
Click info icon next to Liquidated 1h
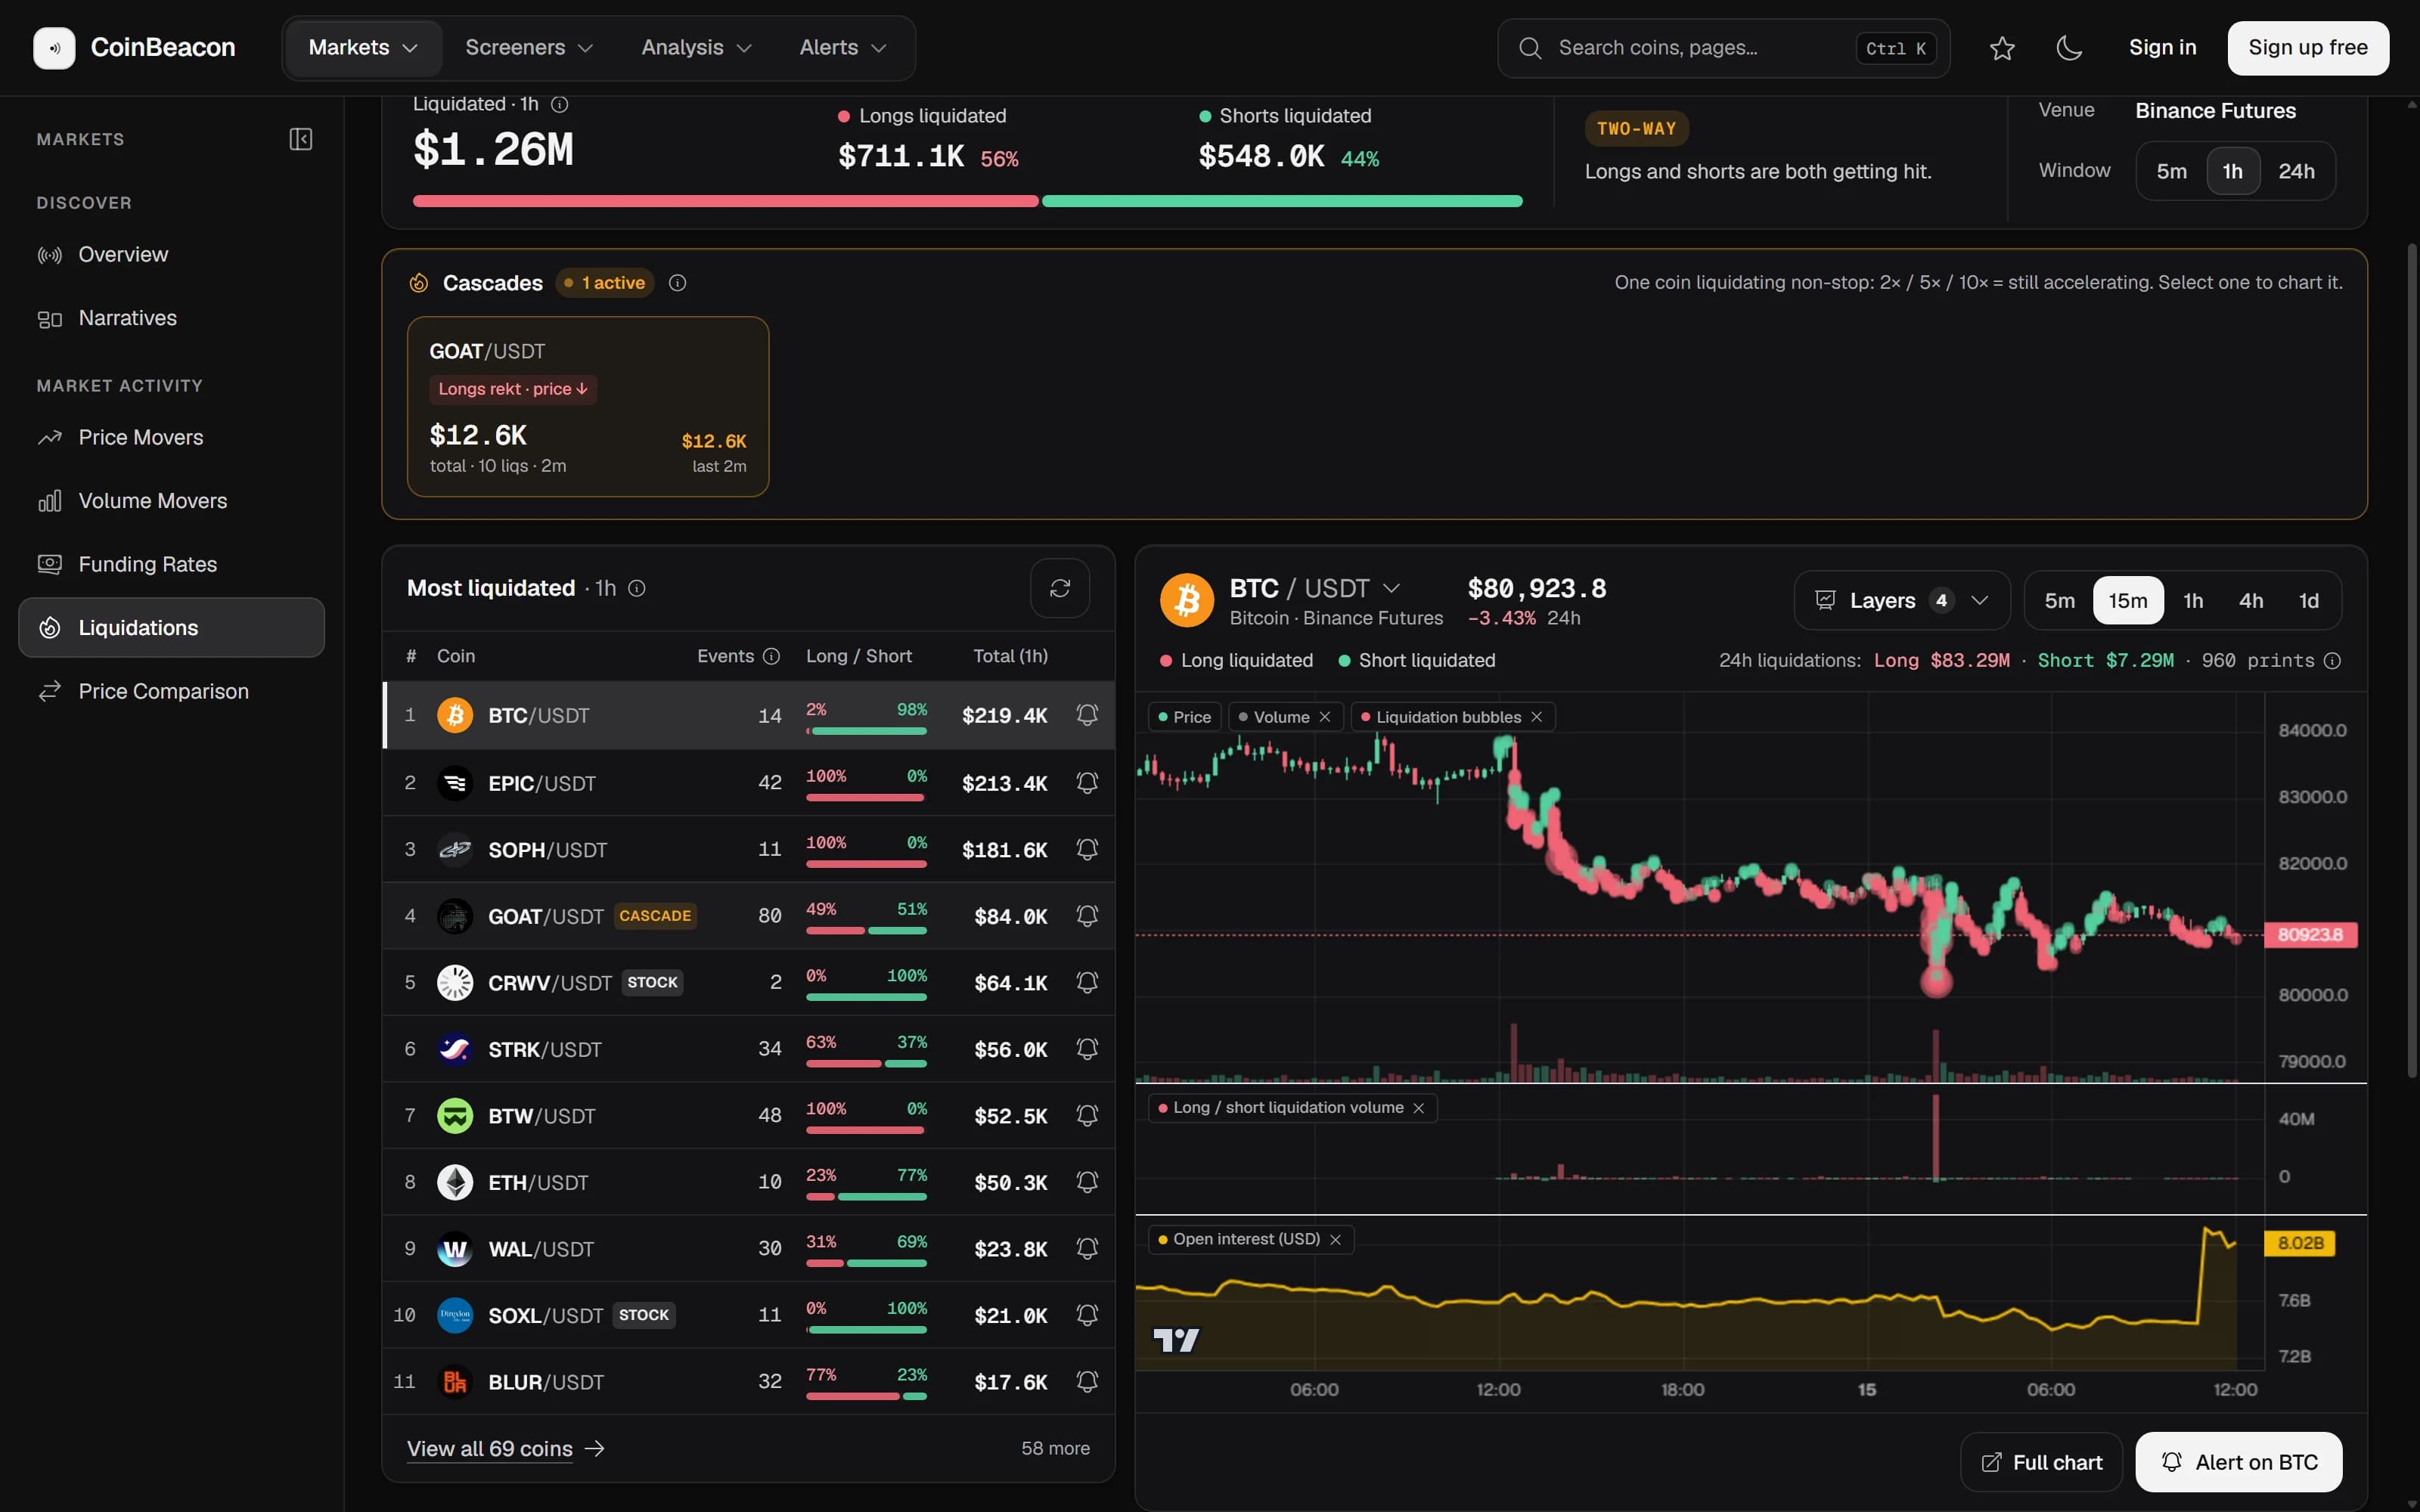(560, 104)
